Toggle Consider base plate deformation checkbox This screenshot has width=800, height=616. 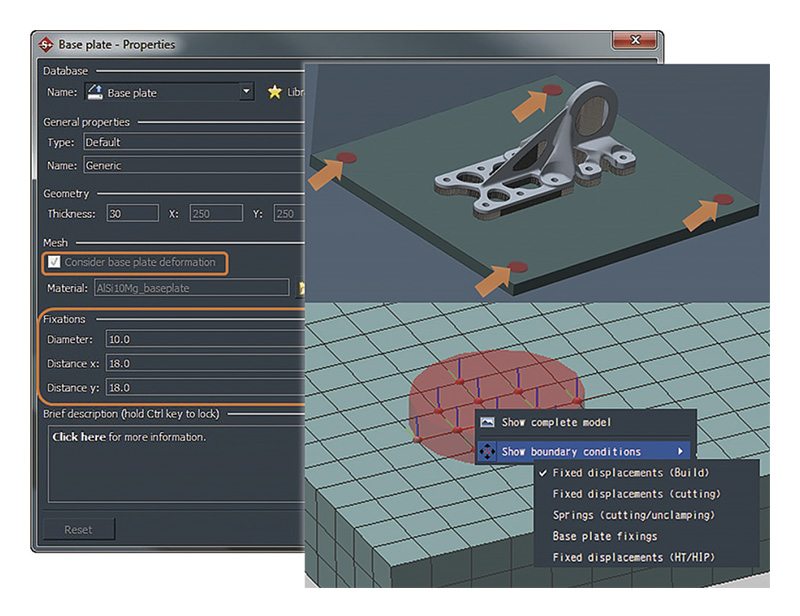click(x=54, y=263)
